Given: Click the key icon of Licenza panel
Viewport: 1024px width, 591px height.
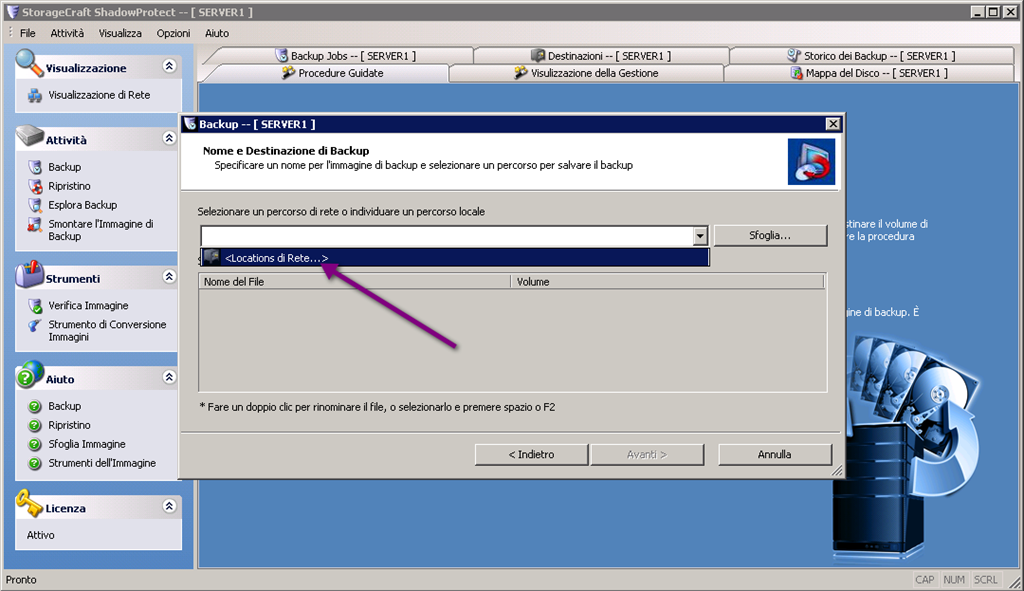Looking at the screenshot, I should pyautogui.click(x=29, y=503).
